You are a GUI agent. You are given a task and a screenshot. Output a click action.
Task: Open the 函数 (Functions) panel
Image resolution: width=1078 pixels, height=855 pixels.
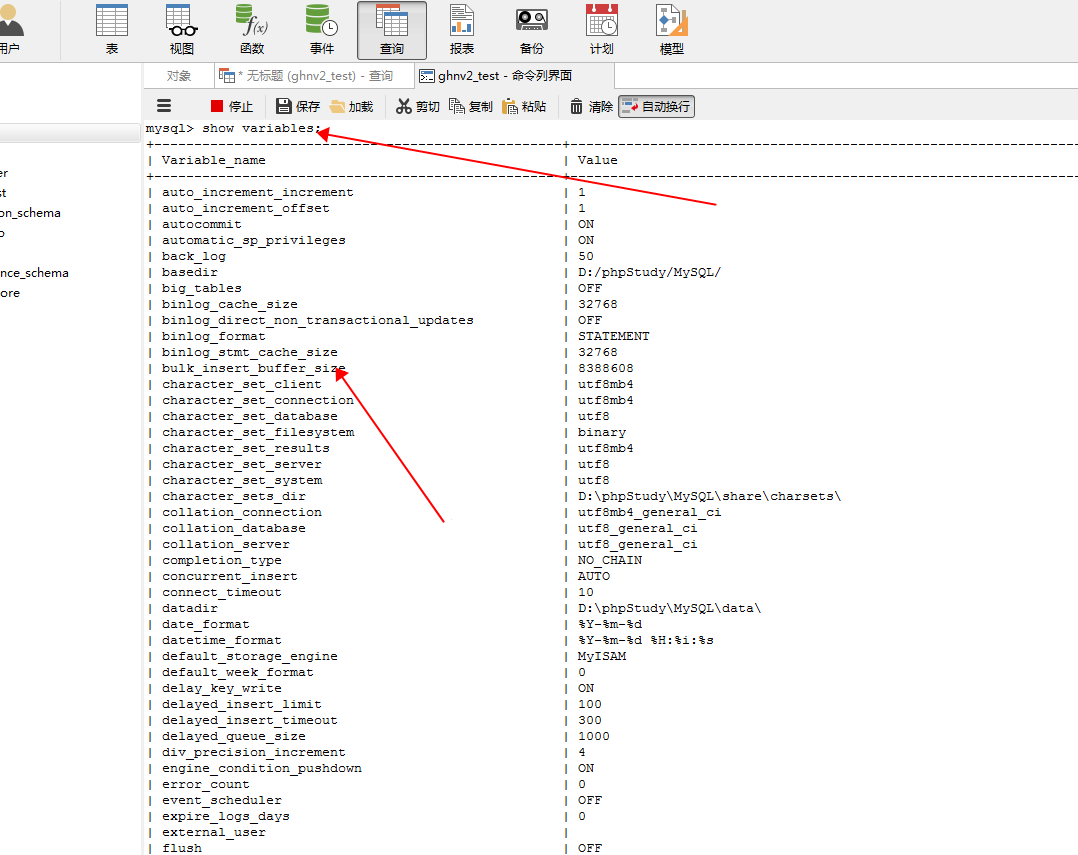(x=250, y=29)
